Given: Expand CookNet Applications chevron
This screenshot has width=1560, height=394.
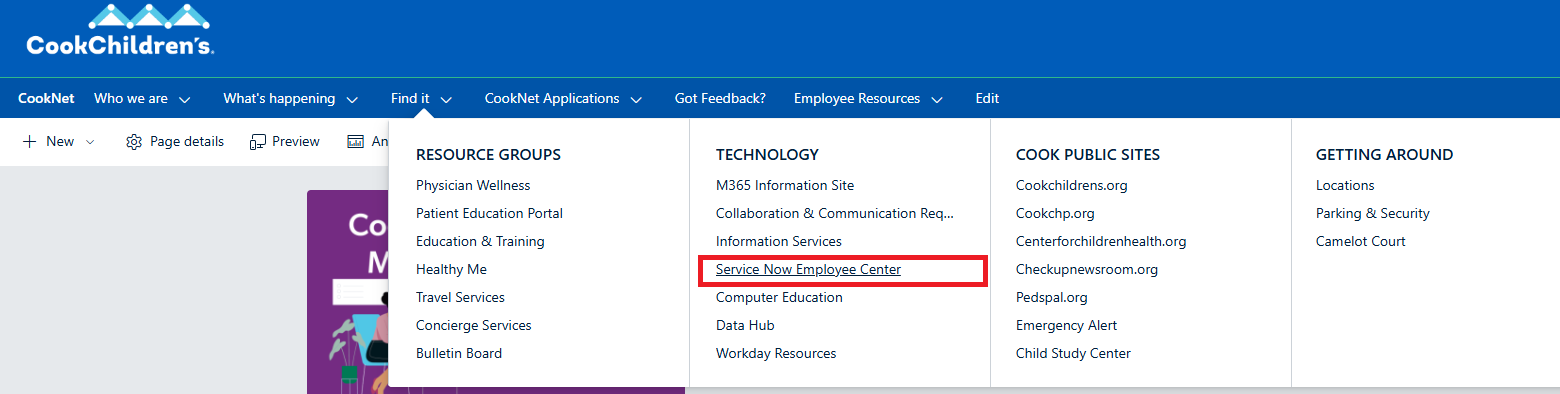Looking at the screenshot, I should click(636, 99).
